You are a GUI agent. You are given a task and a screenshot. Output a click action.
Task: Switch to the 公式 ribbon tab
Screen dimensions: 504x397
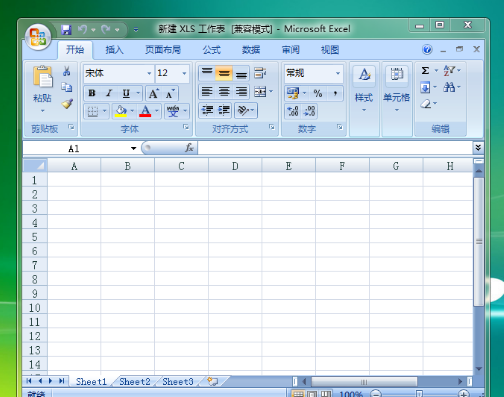click(212, 50)
